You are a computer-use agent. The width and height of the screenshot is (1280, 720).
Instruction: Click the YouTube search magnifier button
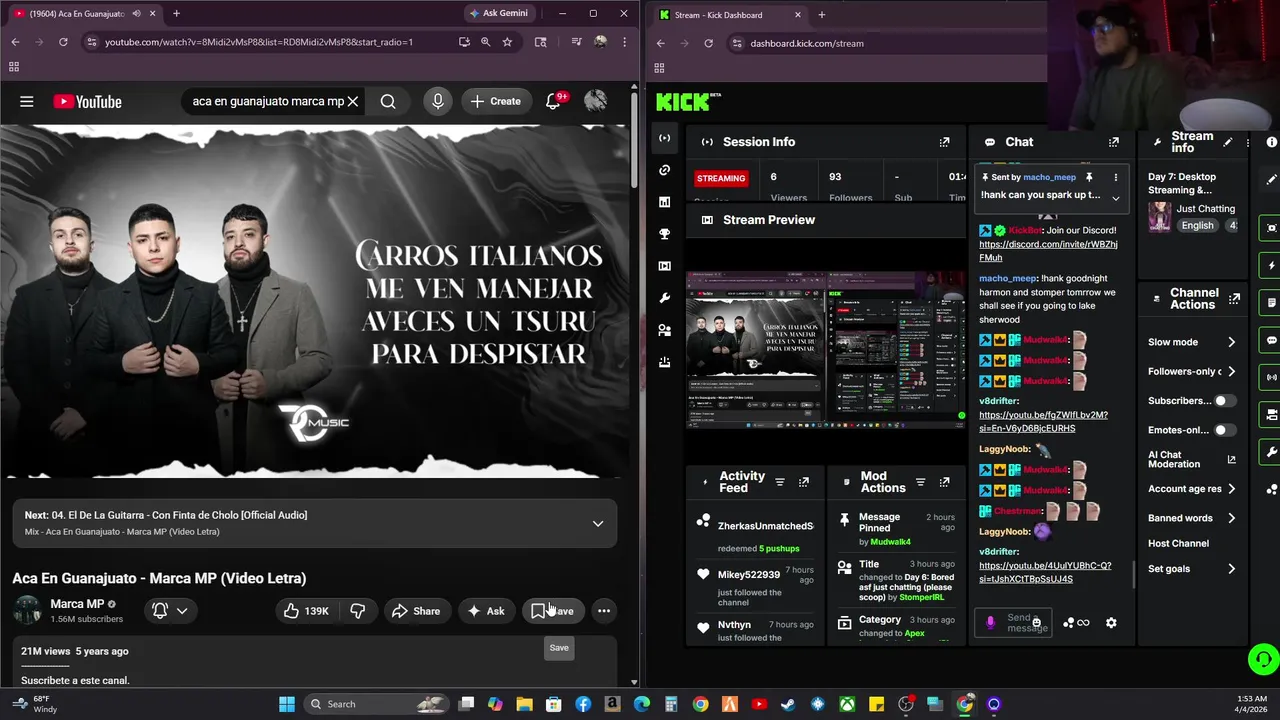pyautogui.click(x=388, y=101)
